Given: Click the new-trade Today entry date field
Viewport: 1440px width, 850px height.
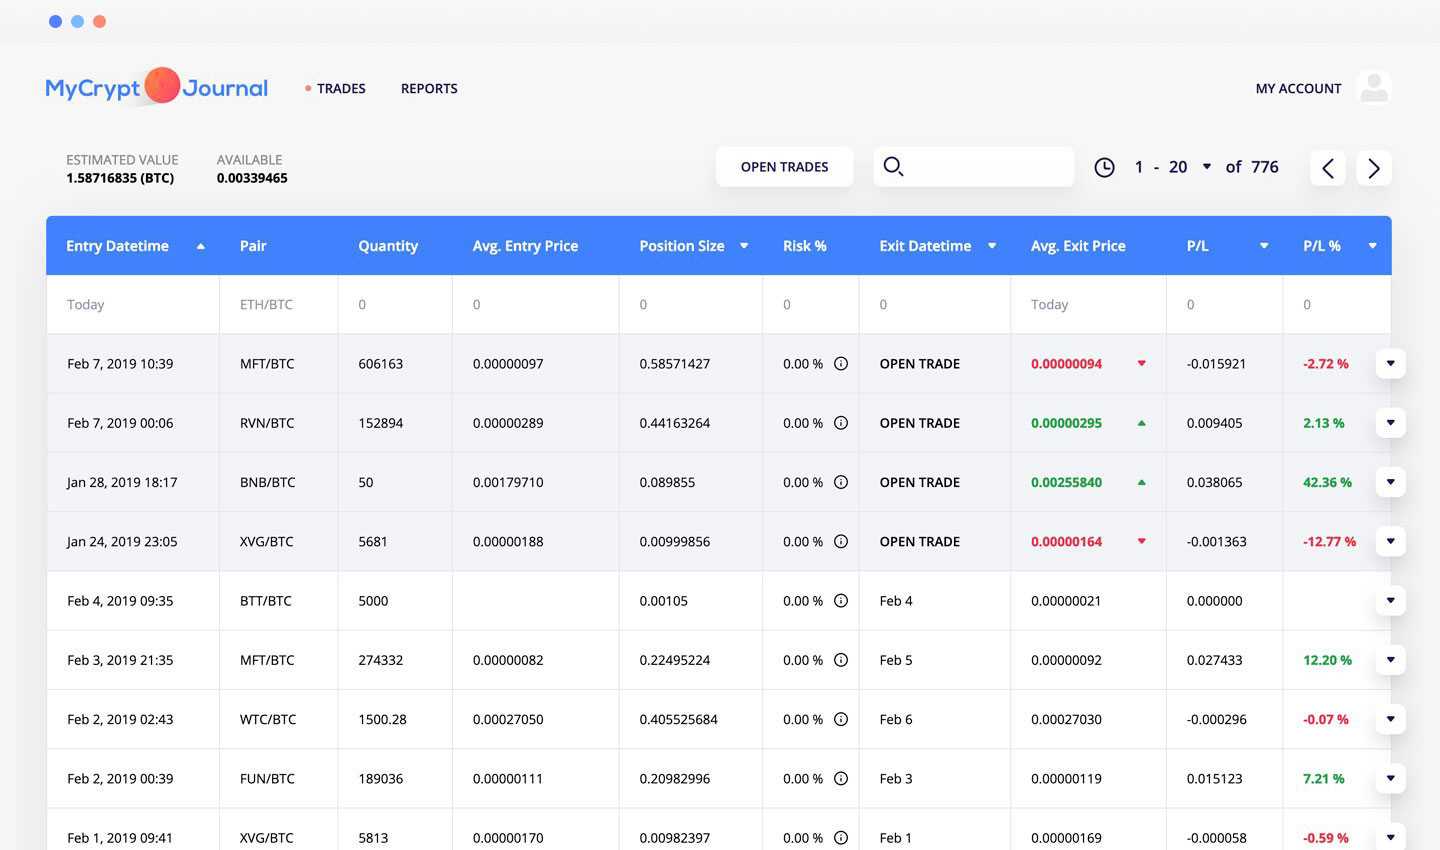Looking at the screenshot, I should click(133, 304).
